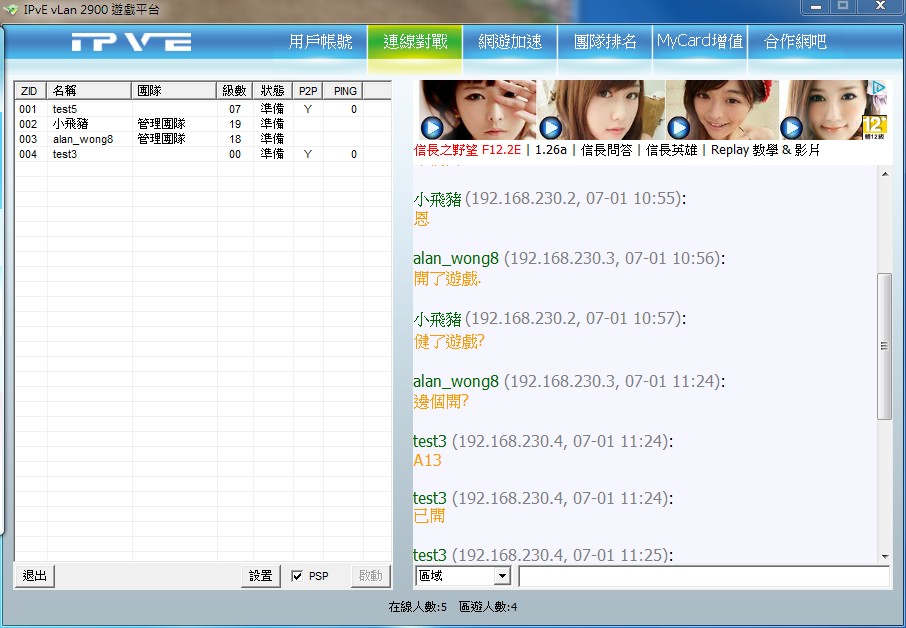This screenshot has width=906, height=628.
Task: Open the 合作網吧 tab
Action: (x=795, y=42)
